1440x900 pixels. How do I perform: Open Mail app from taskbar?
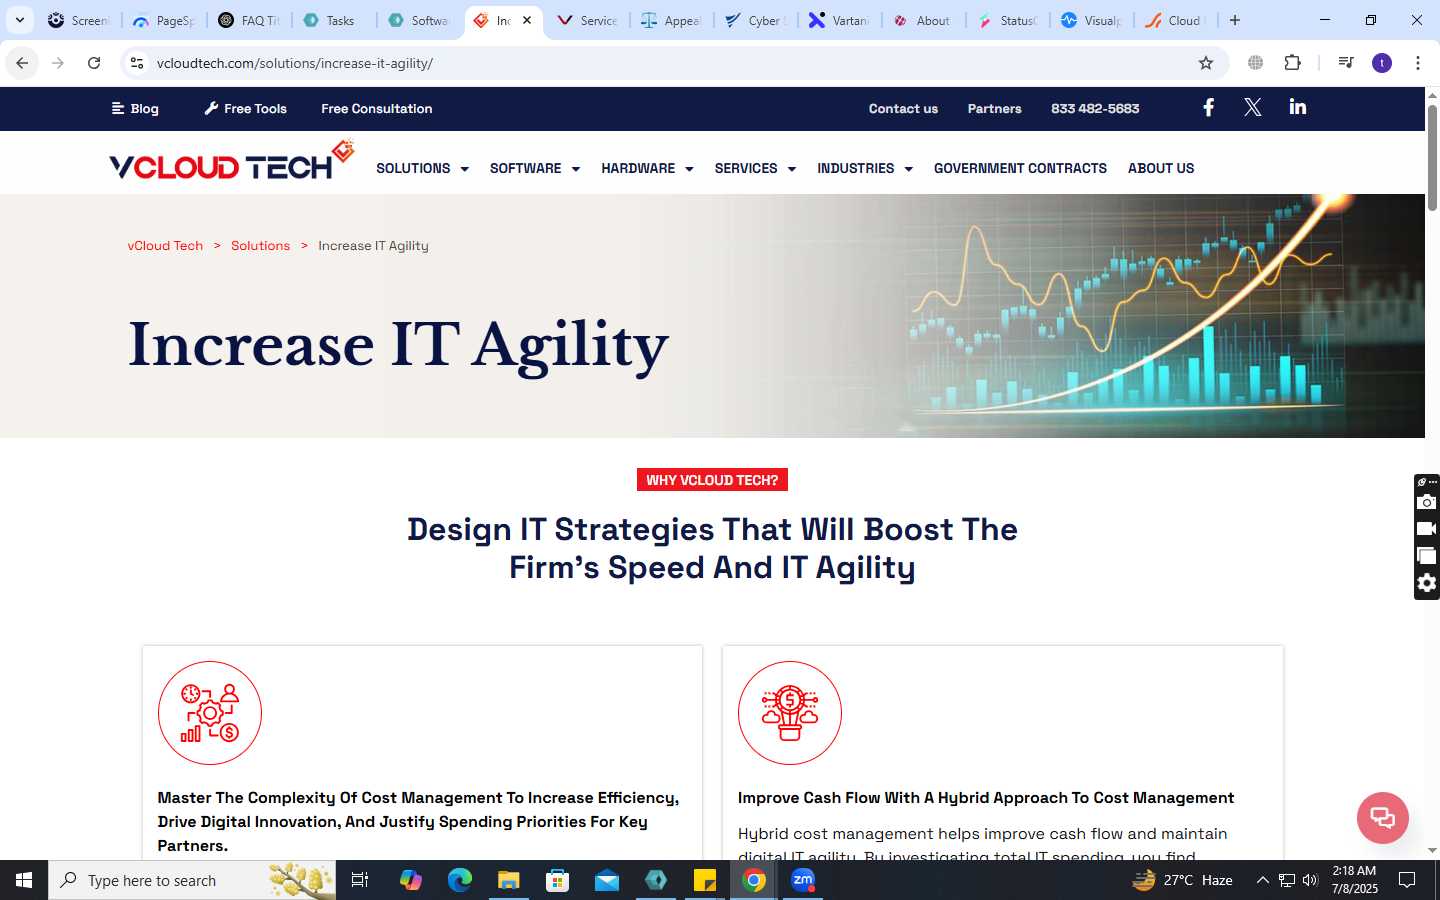point(607,880)
